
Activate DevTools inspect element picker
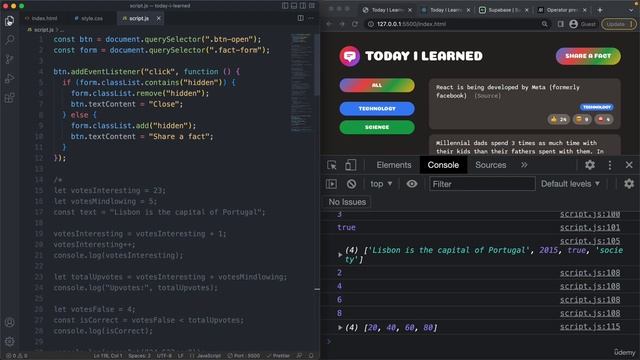pos(331,165)
